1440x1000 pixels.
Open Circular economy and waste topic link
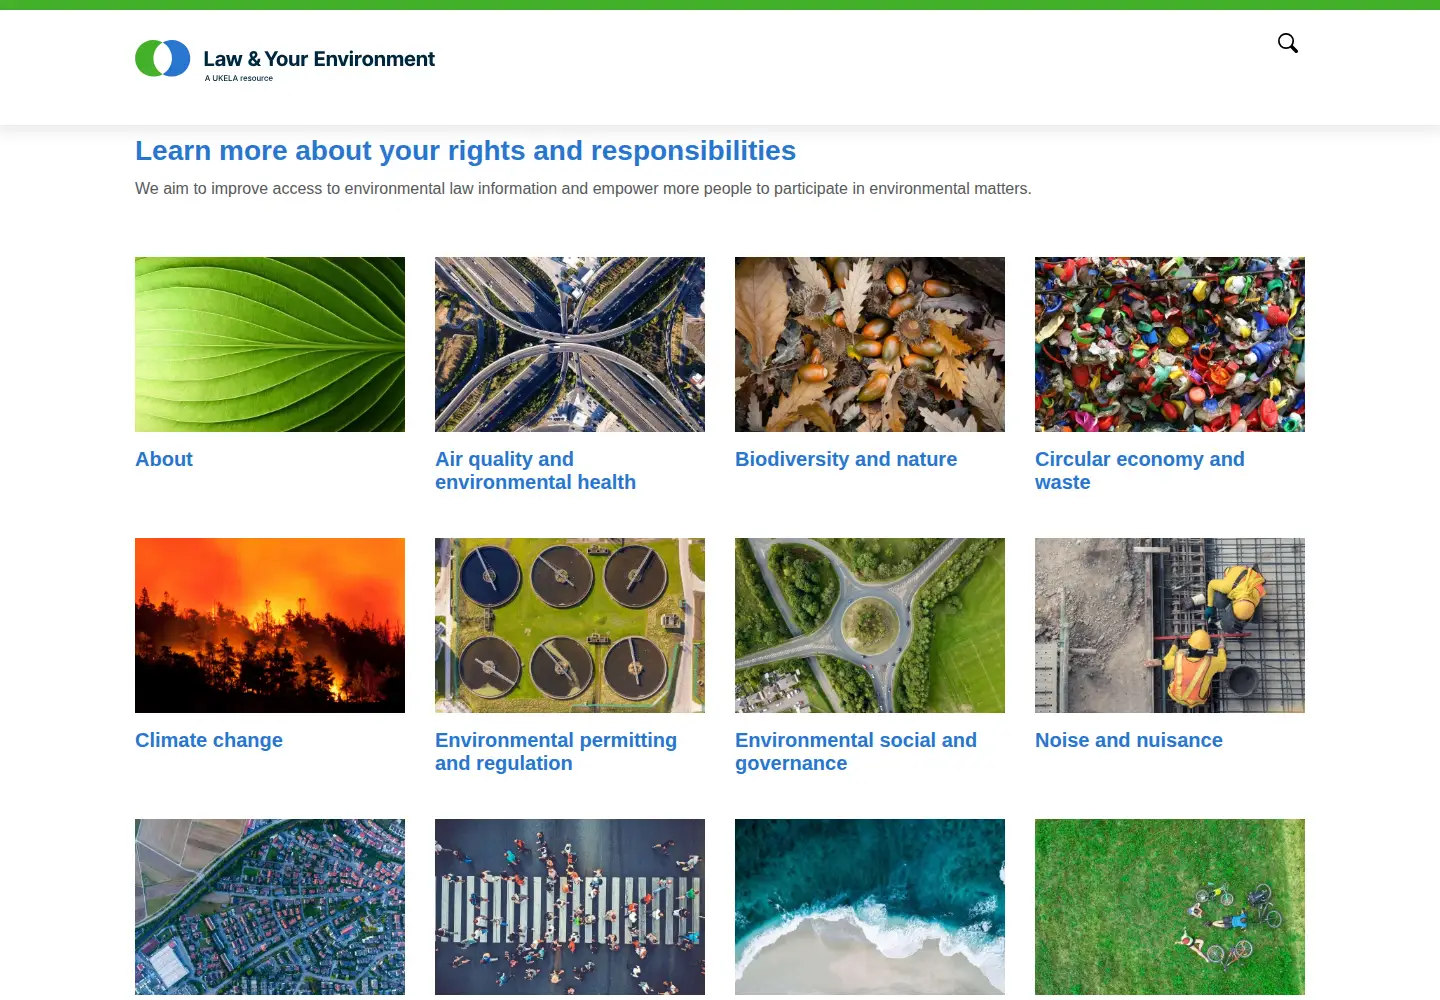[1140, 471]
